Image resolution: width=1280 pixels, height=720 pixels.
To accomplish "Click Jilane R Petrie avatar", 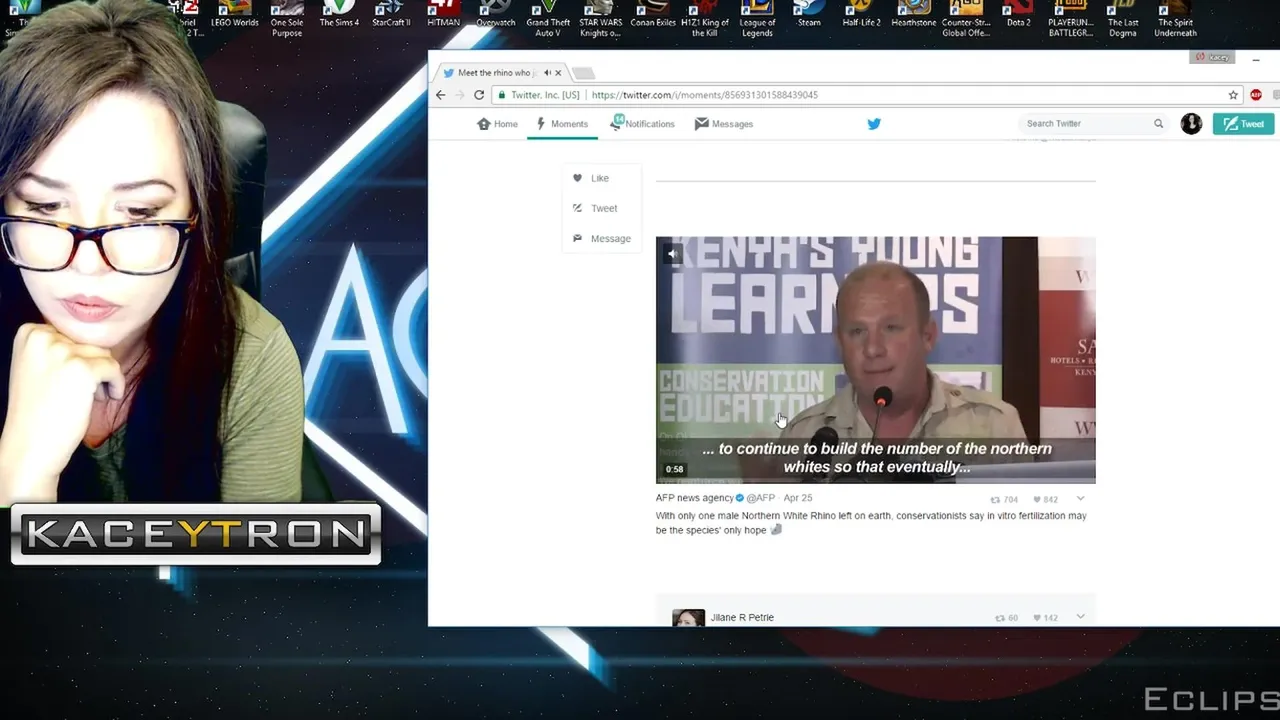I will pos(688,618).
